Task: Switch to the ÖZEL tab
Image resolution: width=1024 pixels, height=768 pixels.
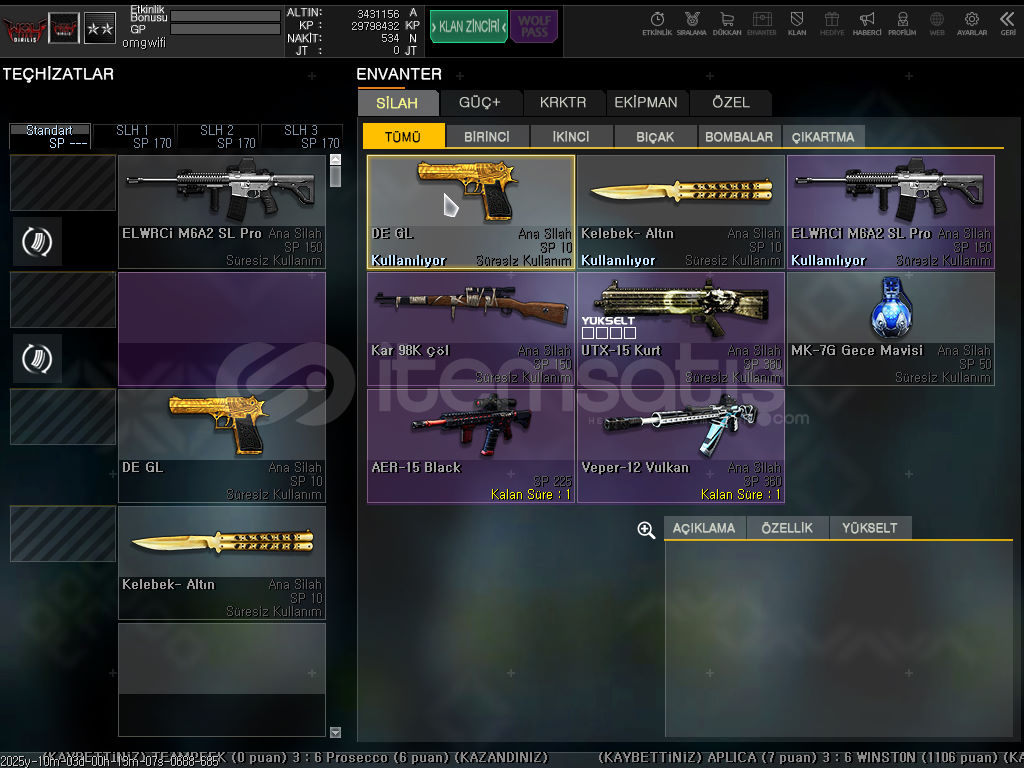Action: tap(731, 103)
